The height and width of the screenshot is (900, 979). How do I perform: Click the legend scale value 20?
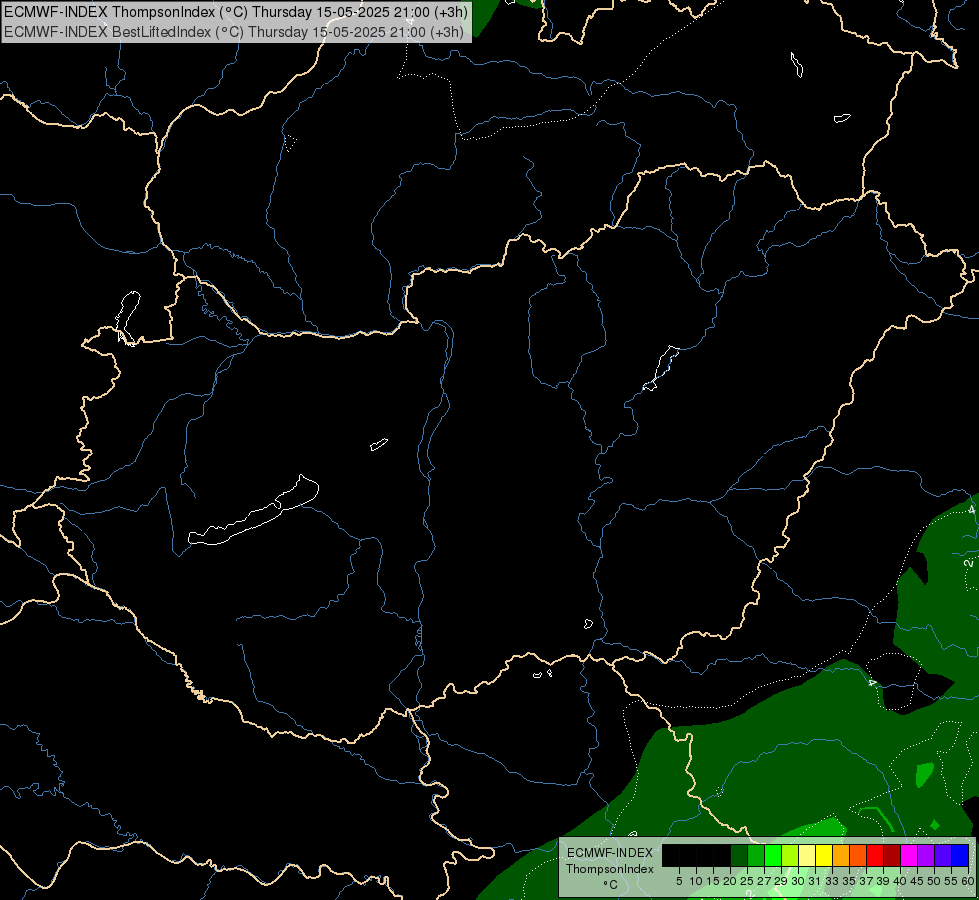point(730,881)
